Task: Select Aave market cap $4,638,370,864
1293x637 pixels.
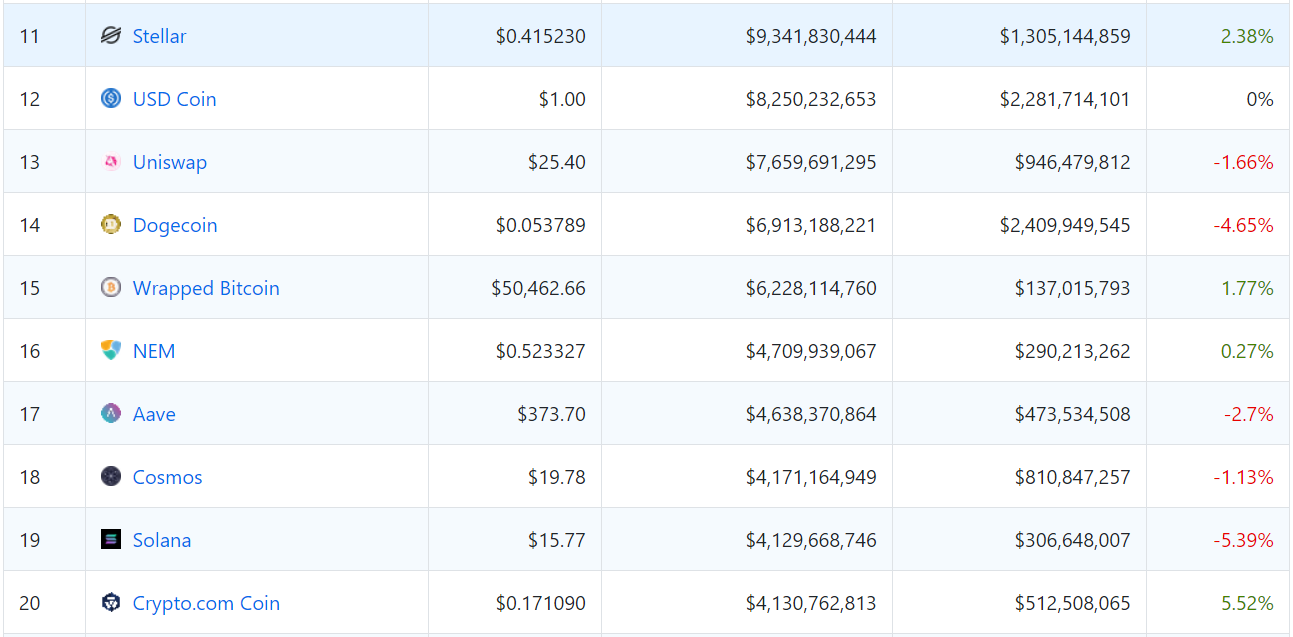Action: (811, 414)
